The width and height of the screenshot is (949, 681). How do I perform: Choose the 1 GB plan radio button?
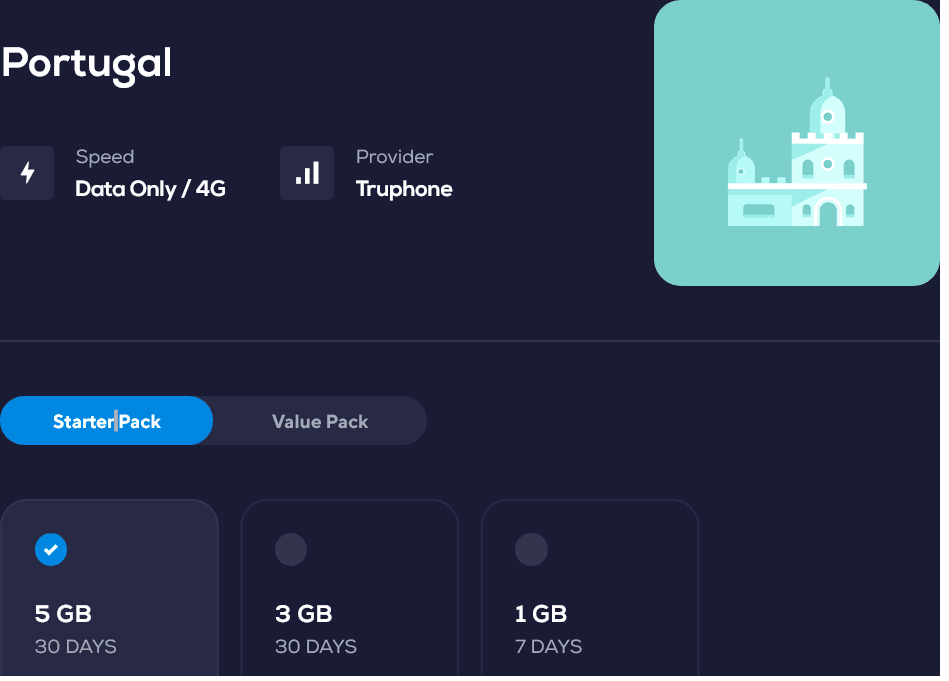click(x=531, y=549)
